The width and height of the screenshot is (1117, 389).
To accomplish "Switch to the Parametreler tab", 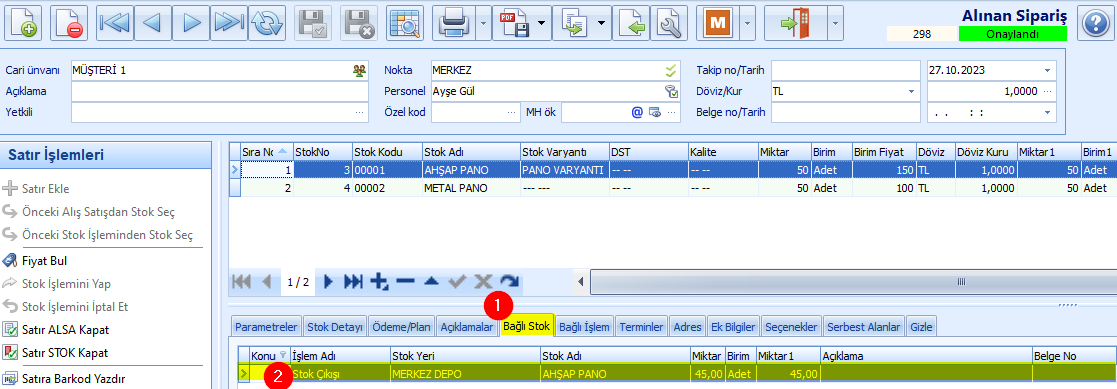I will [x=266, y=327].
